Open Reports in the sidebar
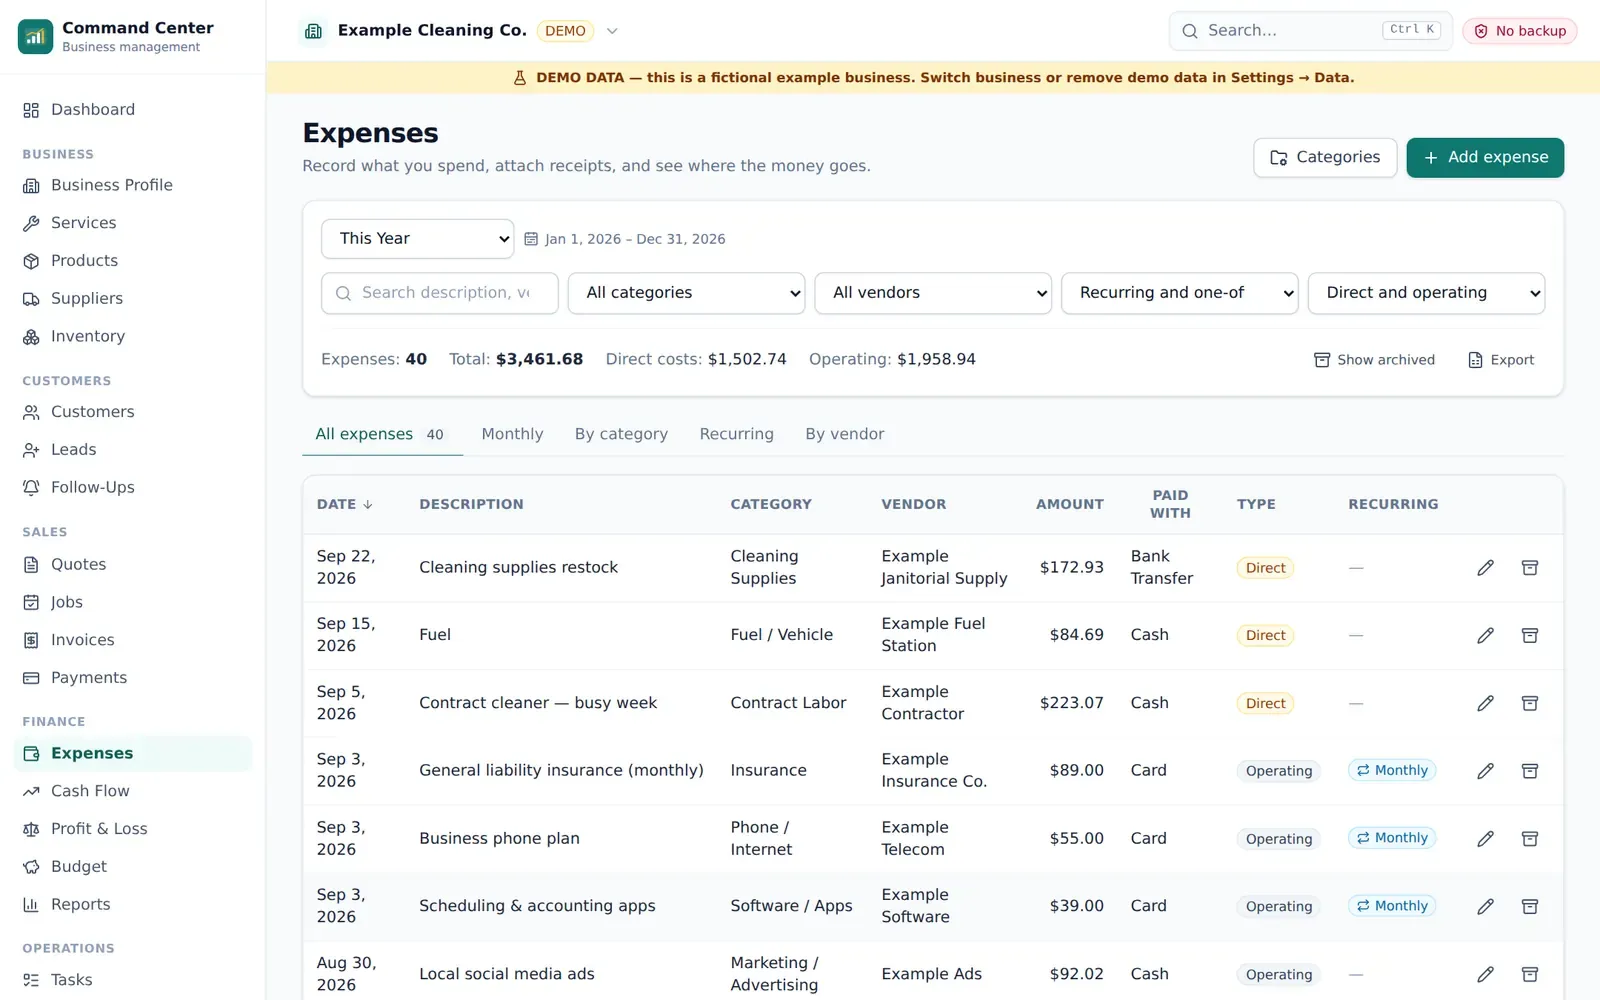The height and width of the screenshot is (1000, 1600). [x=133, y=905]
